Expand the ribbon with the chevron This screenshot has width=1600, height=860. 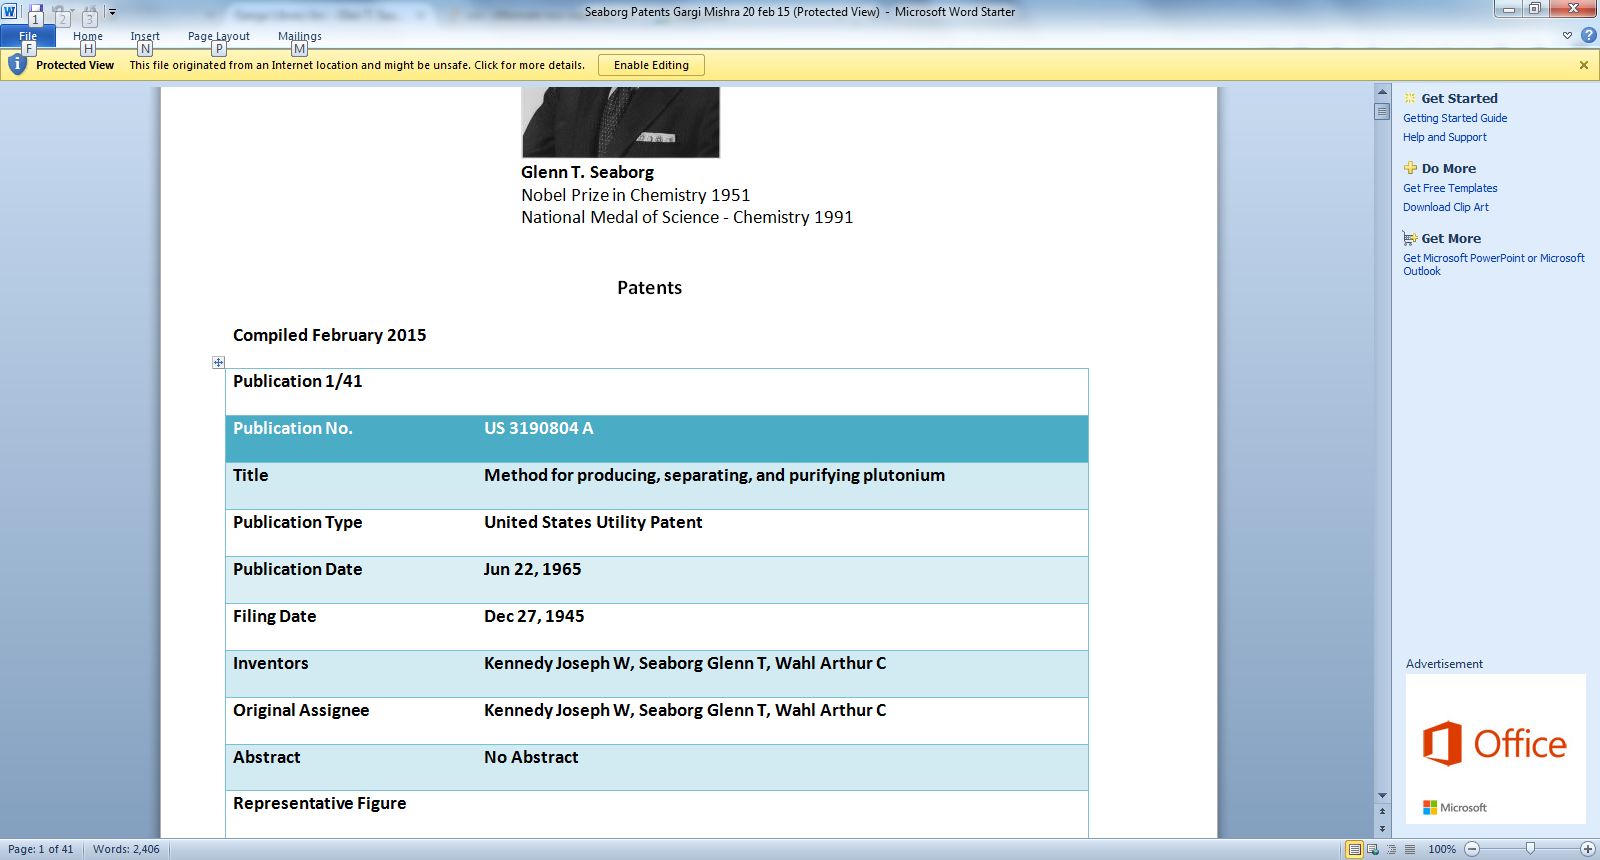pos(1567,35)
